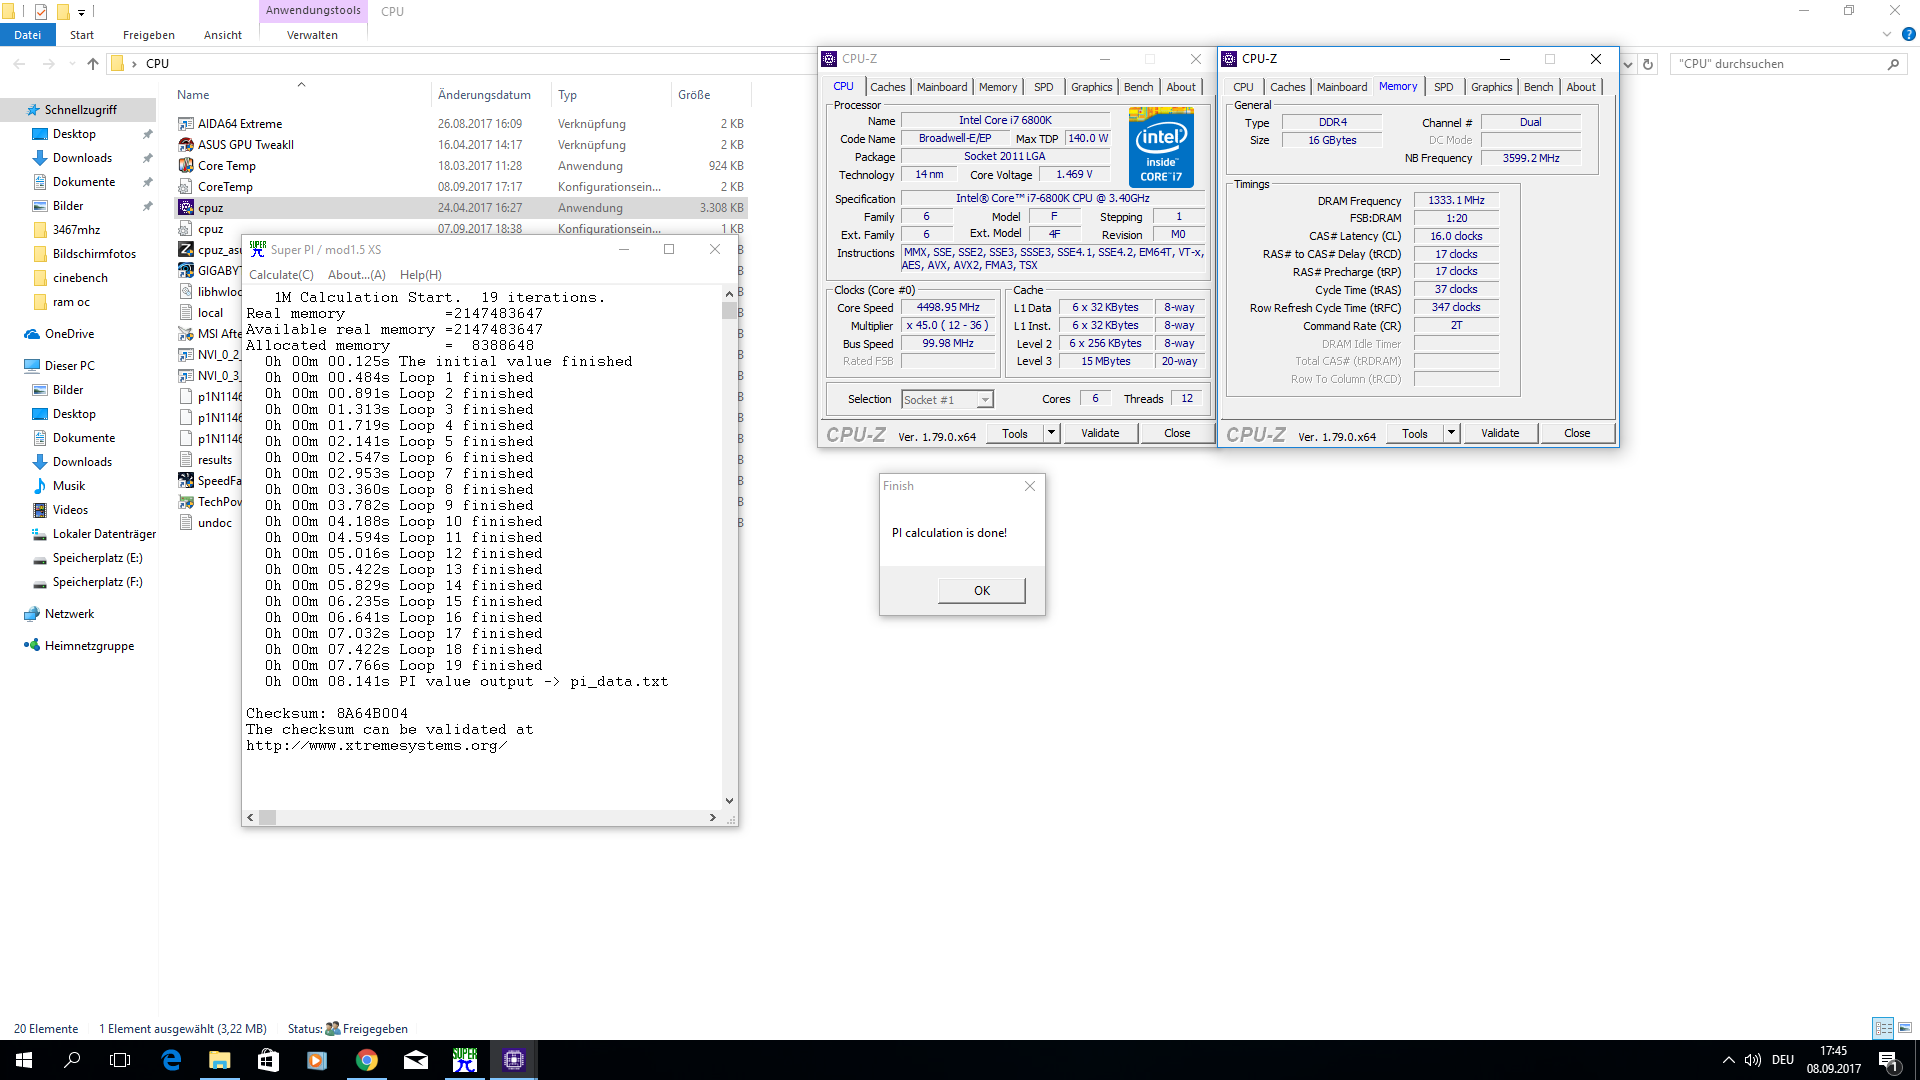The image size is (1920, 1080).
Task: Open the Bench tab in the left CPU-Z
Action: [x=1138, y=87]
